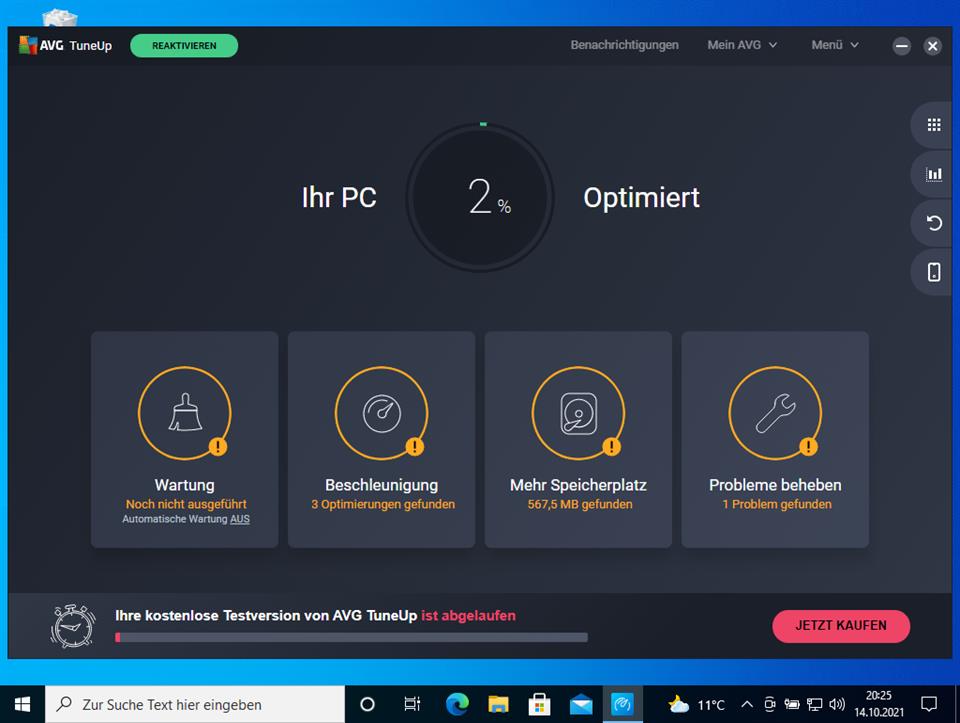Open the Wartung card title

tap(185, 485)
